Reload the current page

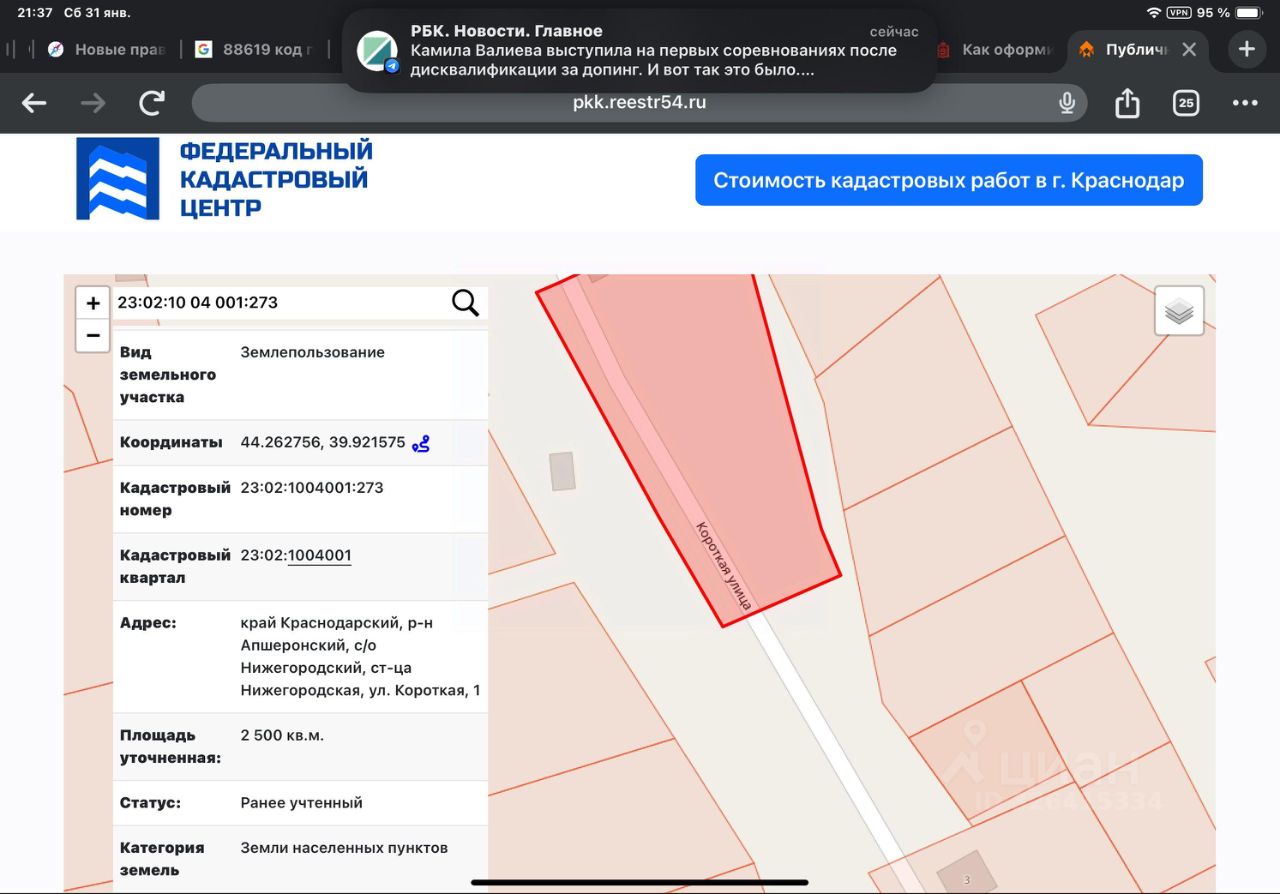coord(152,102)
